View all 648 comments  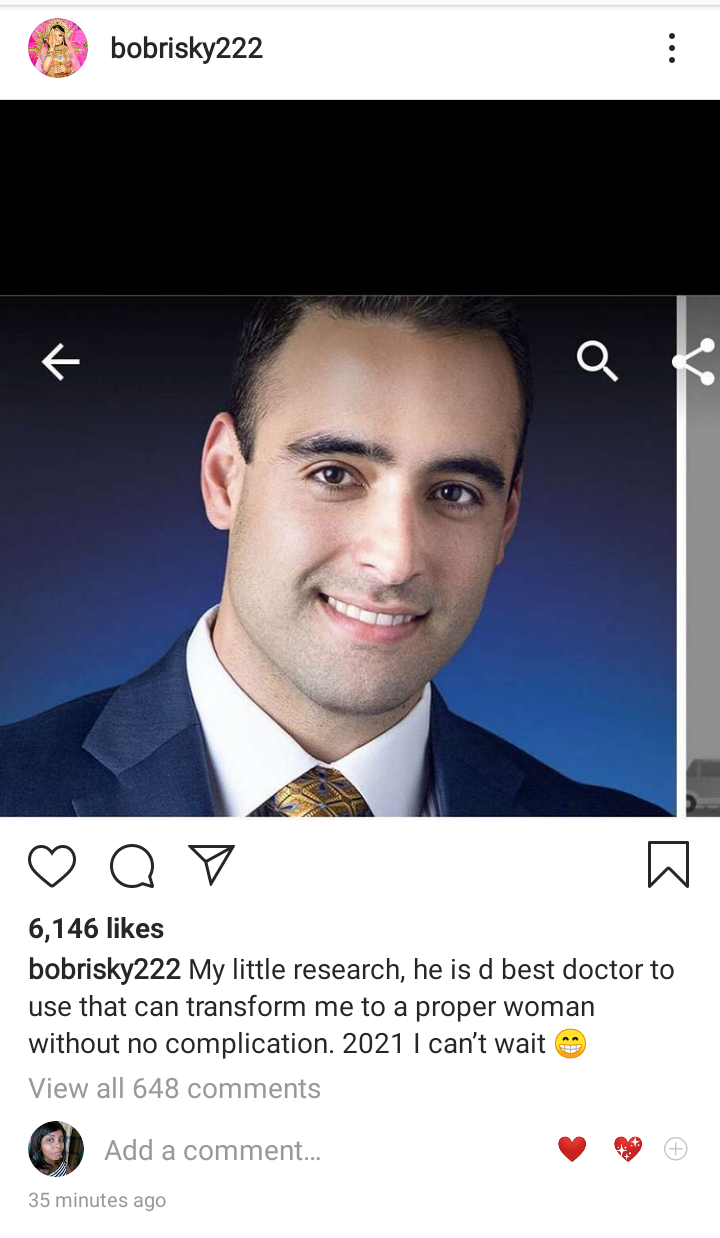pos(175,1088)
